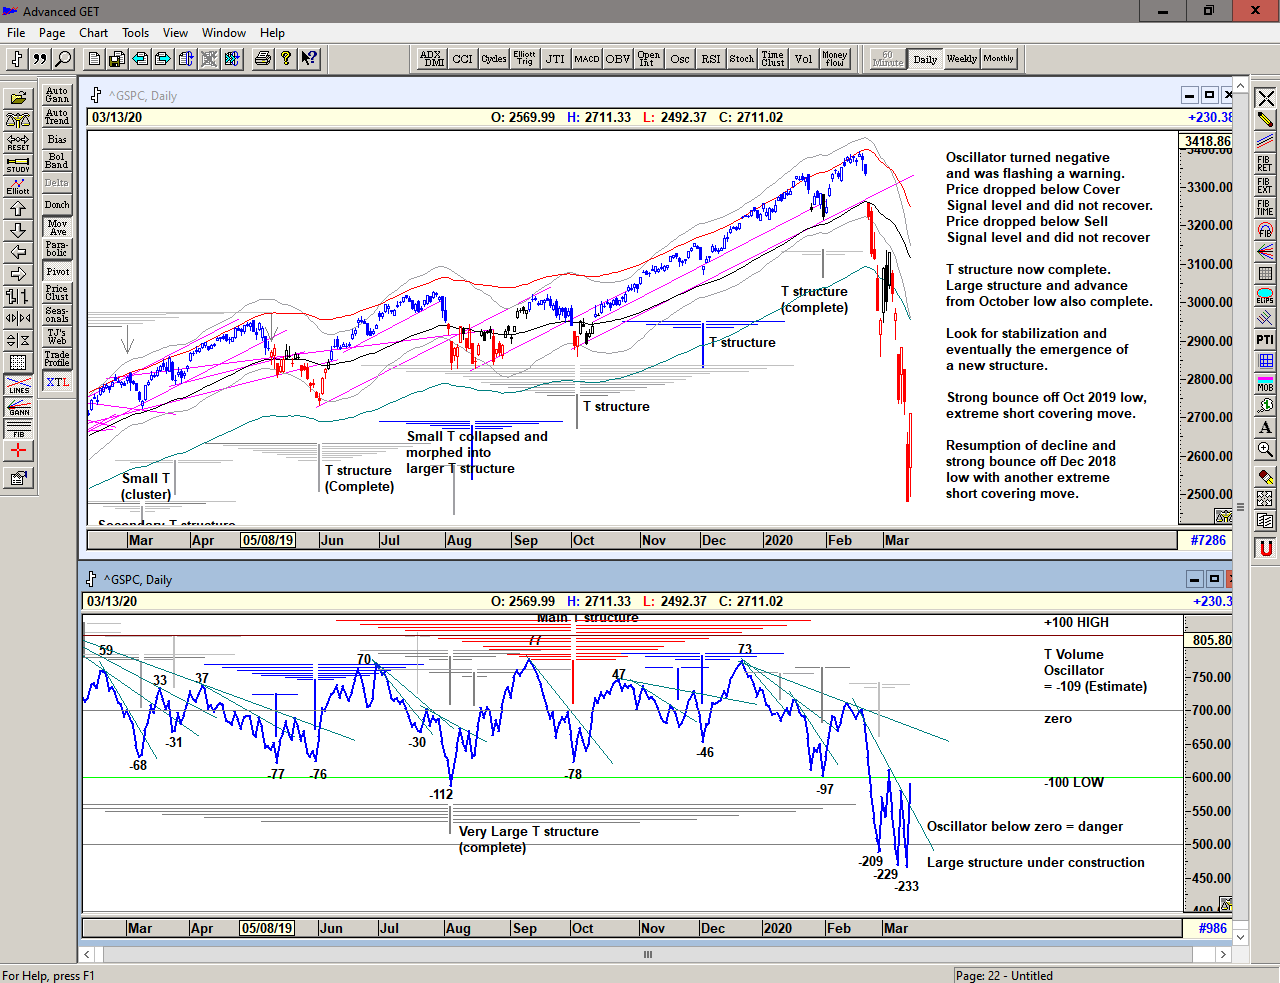
Task: Toggle the XTL indicator button
Action: point(57,382)
